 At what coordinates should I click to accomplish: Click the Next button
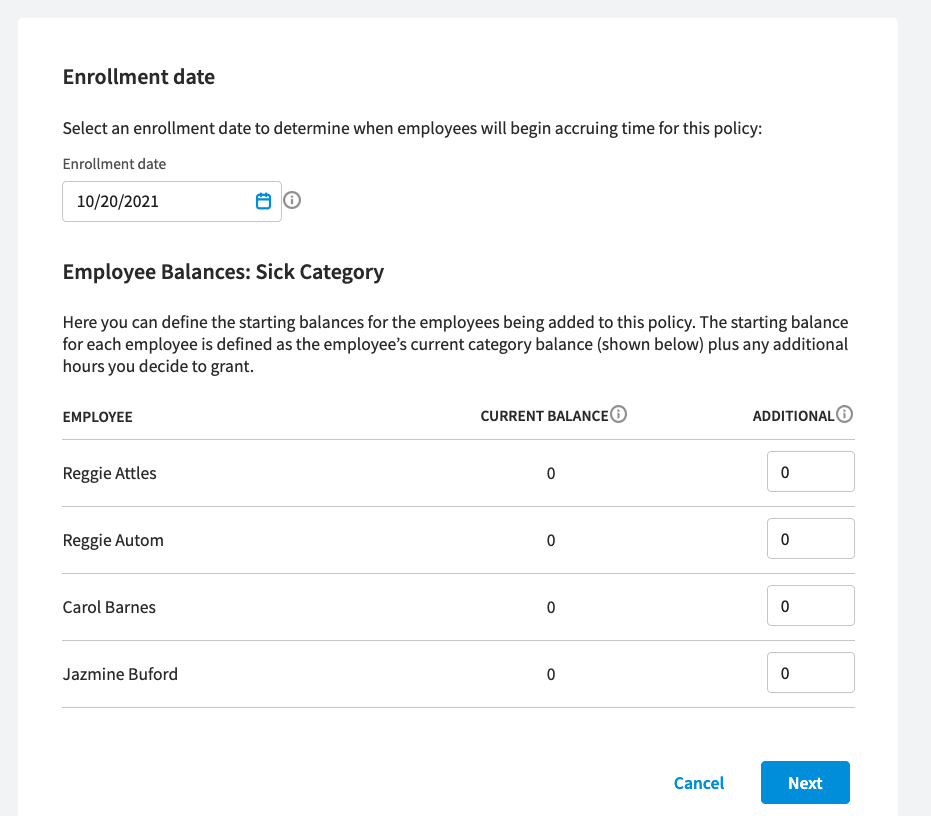805,783
